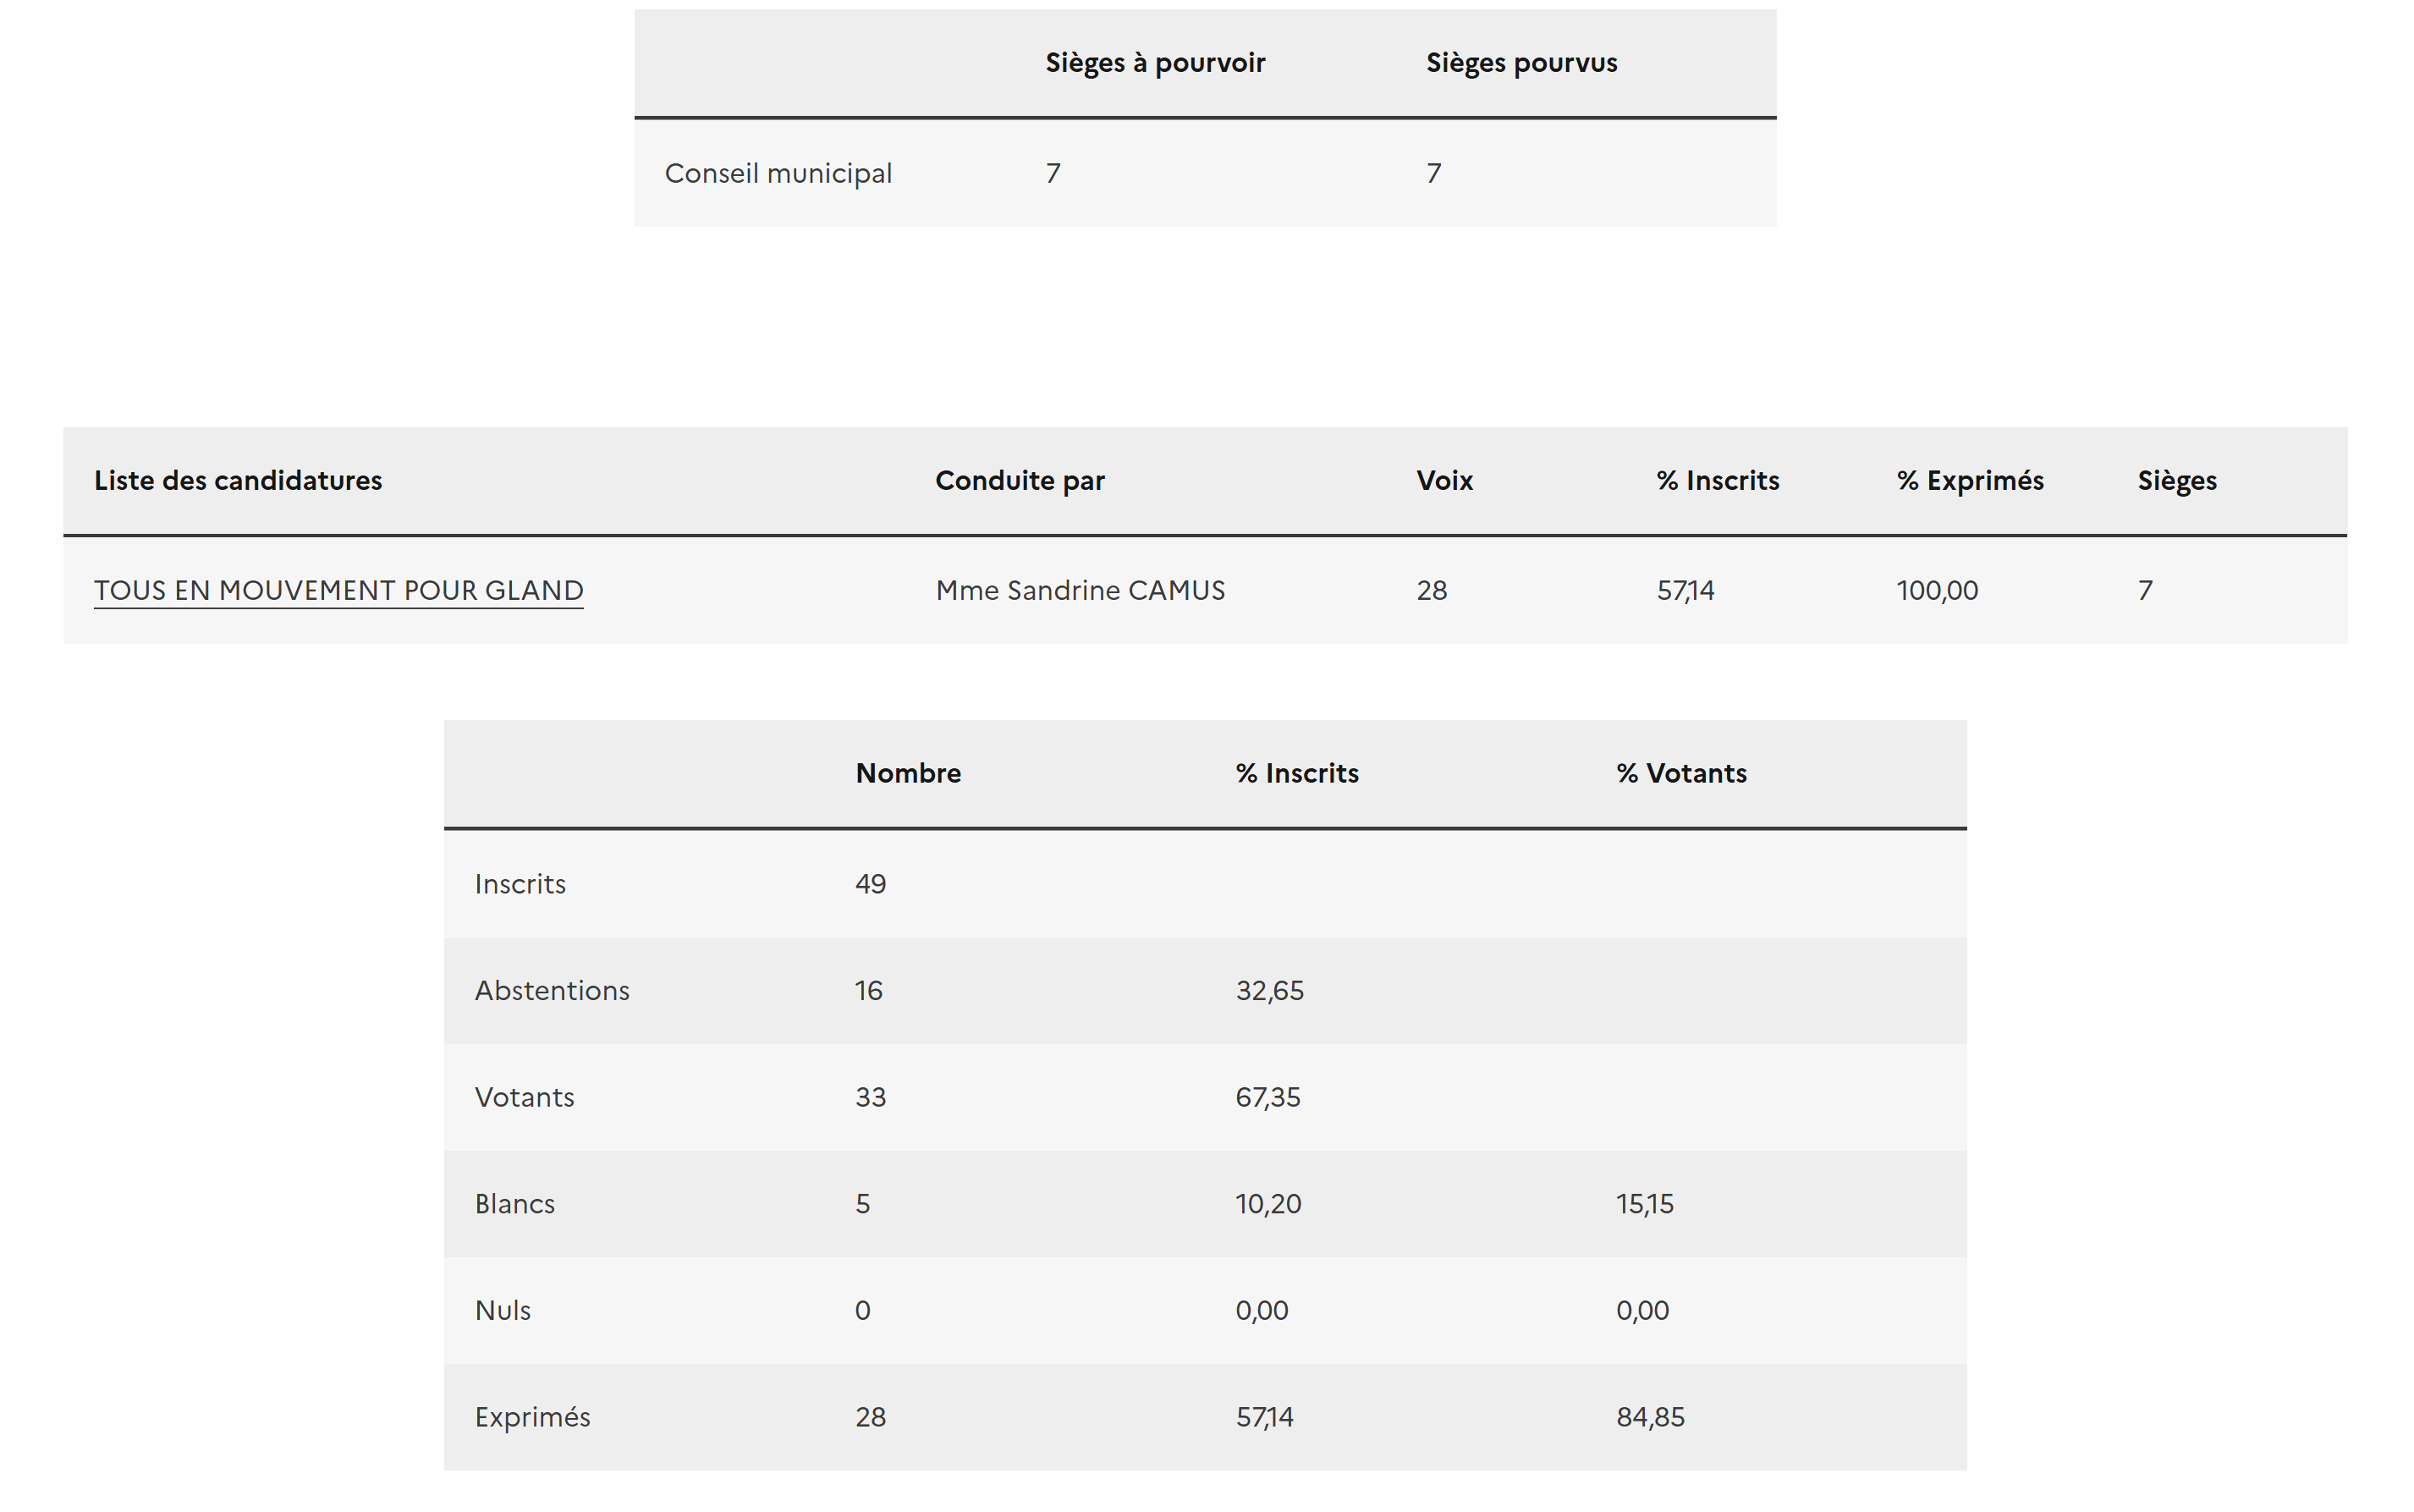The width and height of the screenshot is (2414, 1512).
Task: Click the Abstentions row label
Action: coord(552,990)
